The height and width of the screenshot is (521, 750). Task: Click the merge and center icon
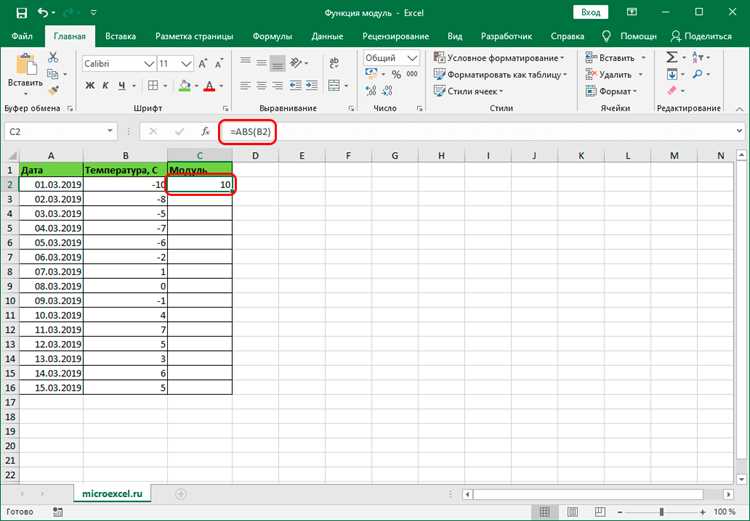(334, 86)
